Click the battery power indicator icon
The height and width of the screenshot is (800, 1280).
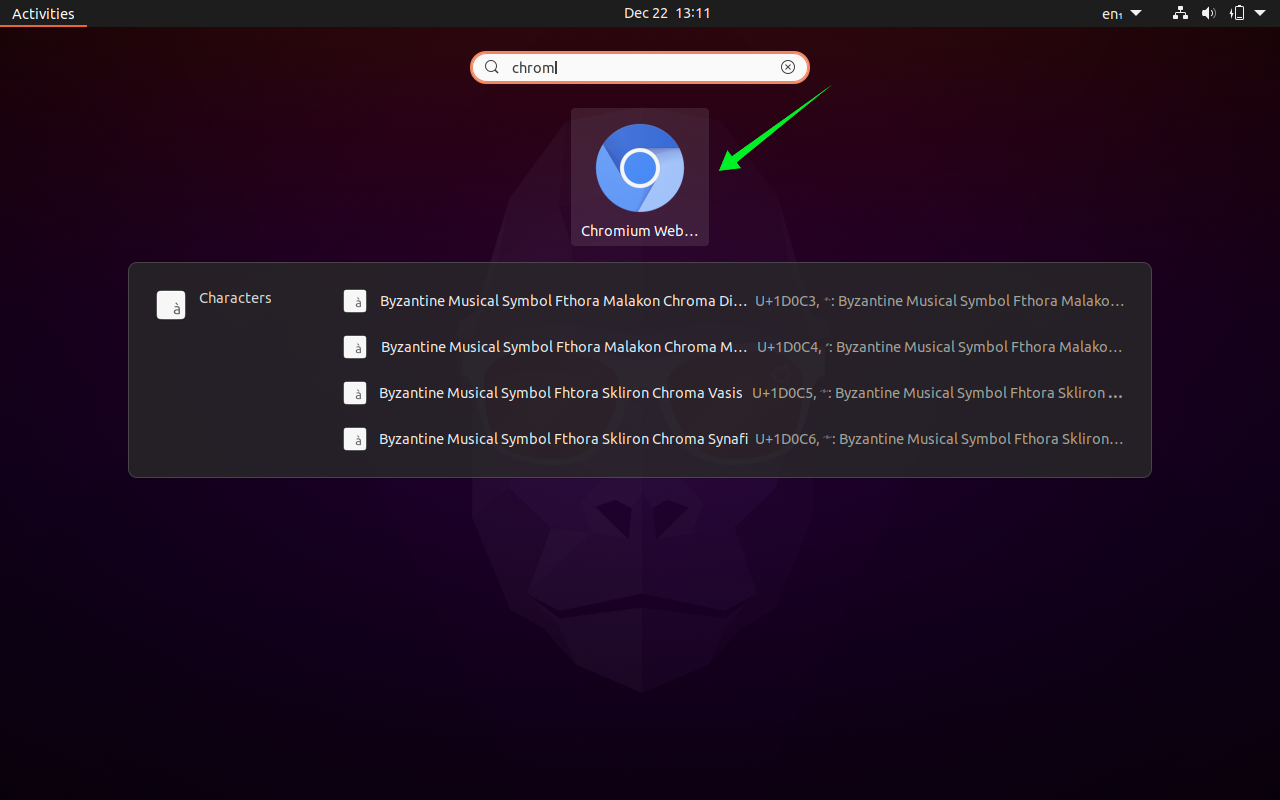pos(1237,13)
